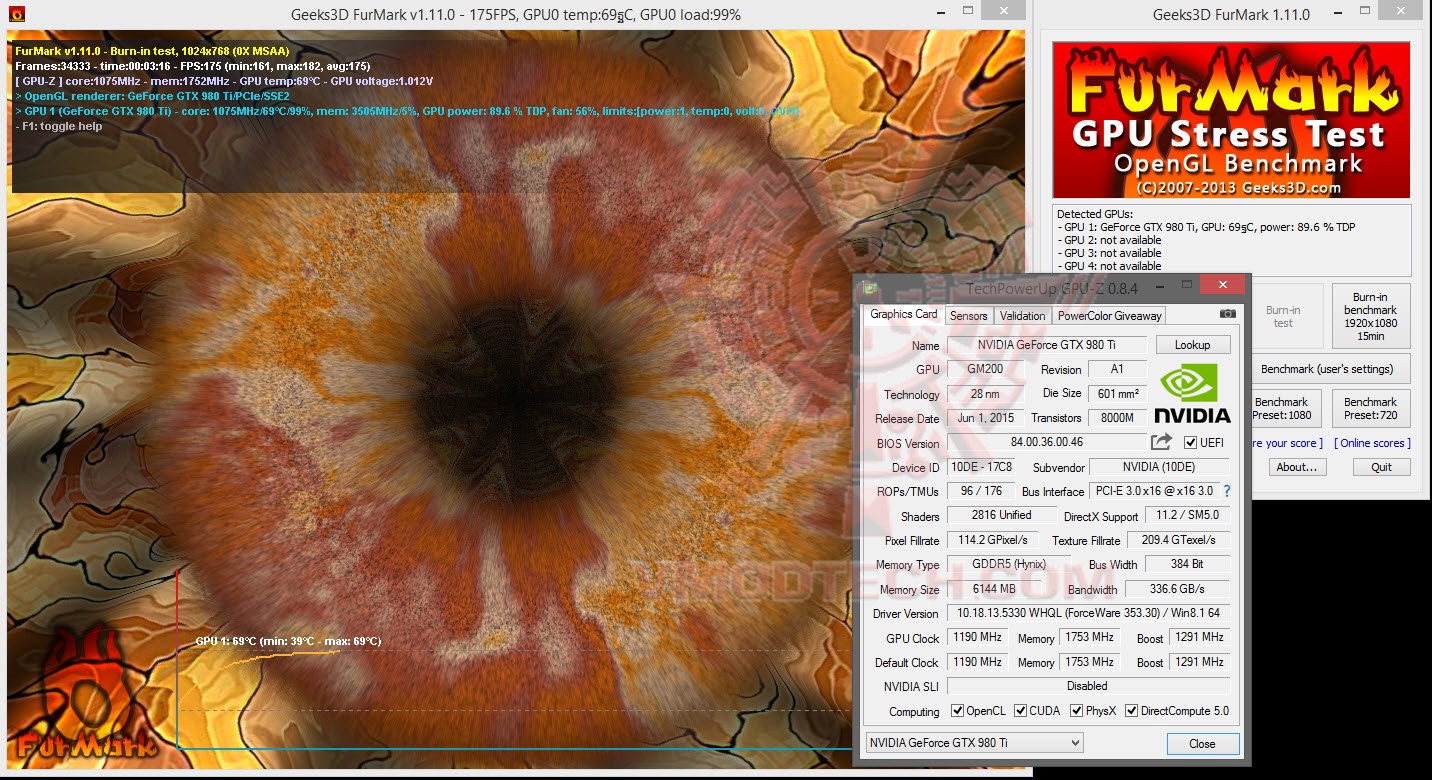Open the GPU selection dropdown in GPU-Z
The image size is (1432, 780).
(x=1075, y=743)
